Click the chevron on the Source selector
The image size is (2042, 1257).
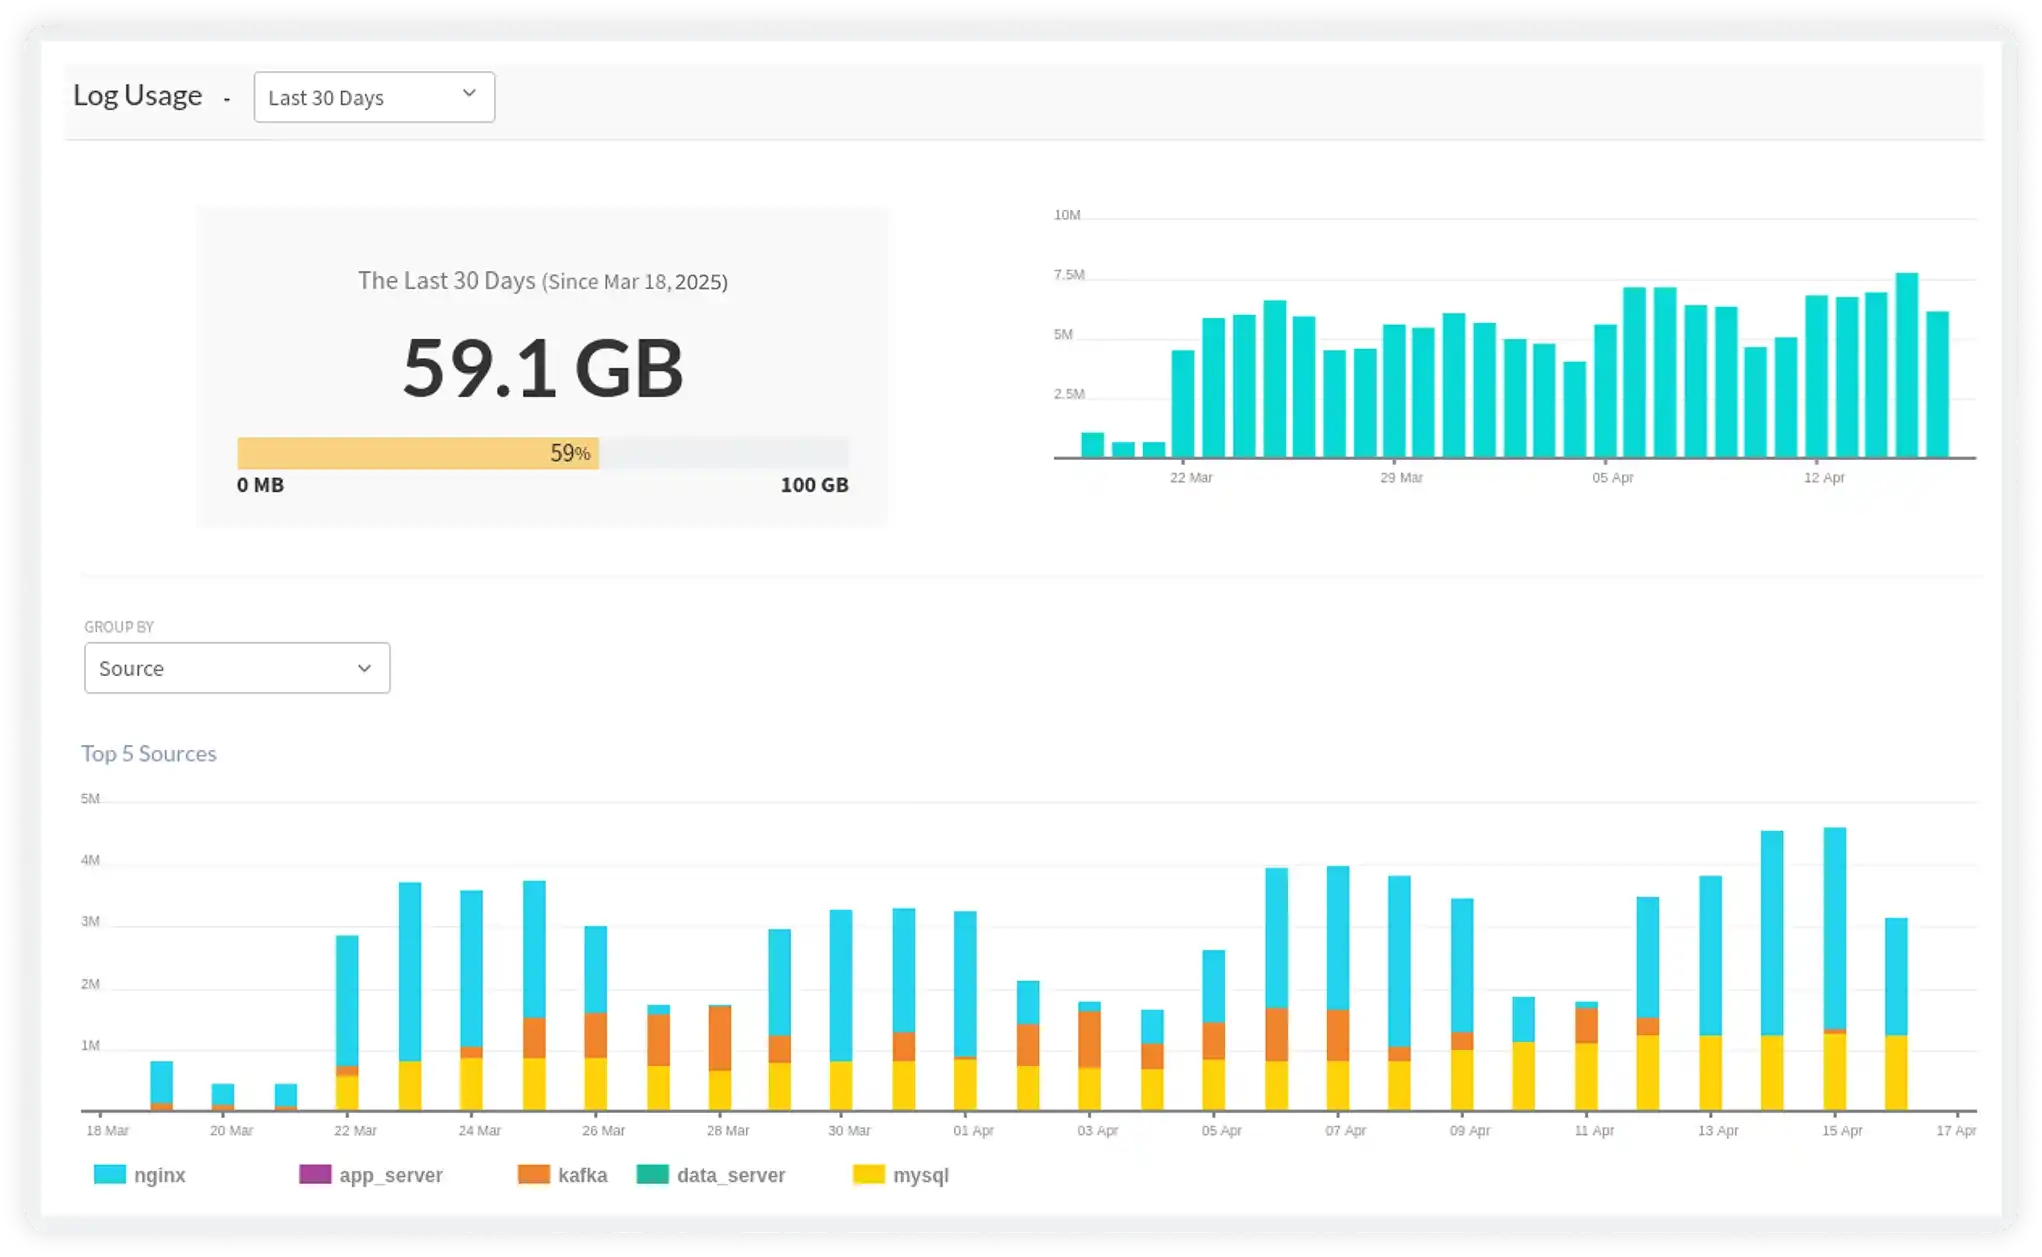point(363,667)
